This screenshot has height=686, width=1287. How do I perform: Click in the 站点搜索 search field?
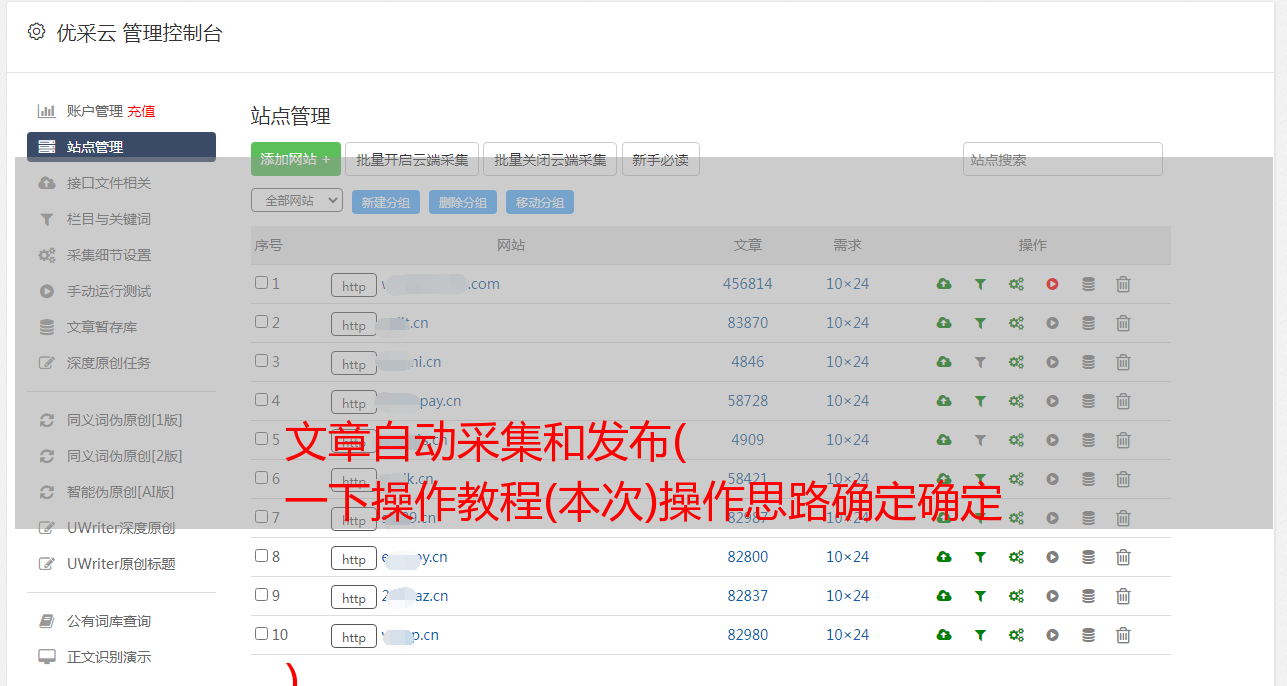coord(1063,159)
